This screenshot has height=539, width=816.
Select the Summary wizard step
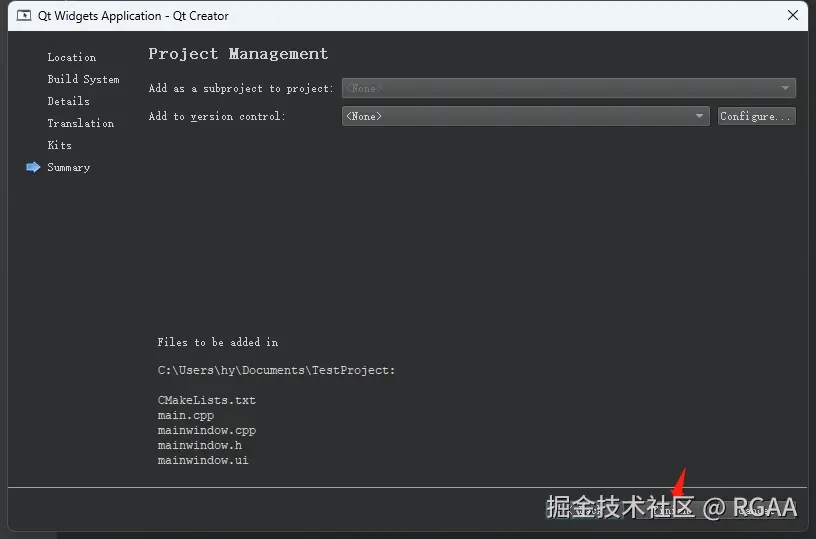(68, 167)
